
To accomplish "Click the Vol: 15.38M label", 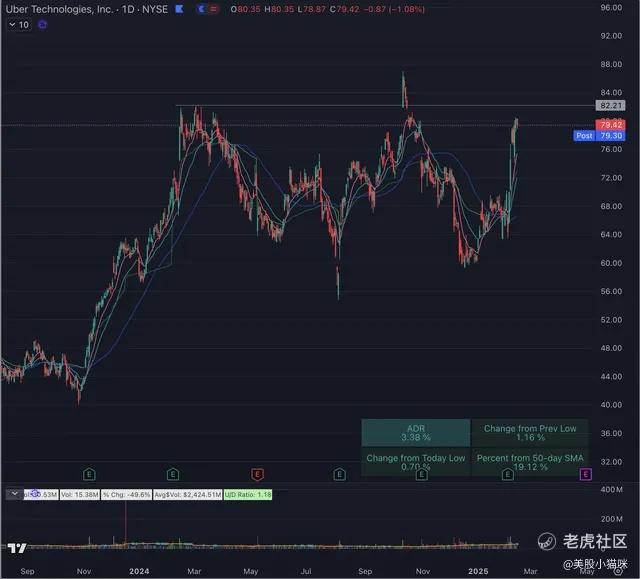I will [x=80, y=495].
